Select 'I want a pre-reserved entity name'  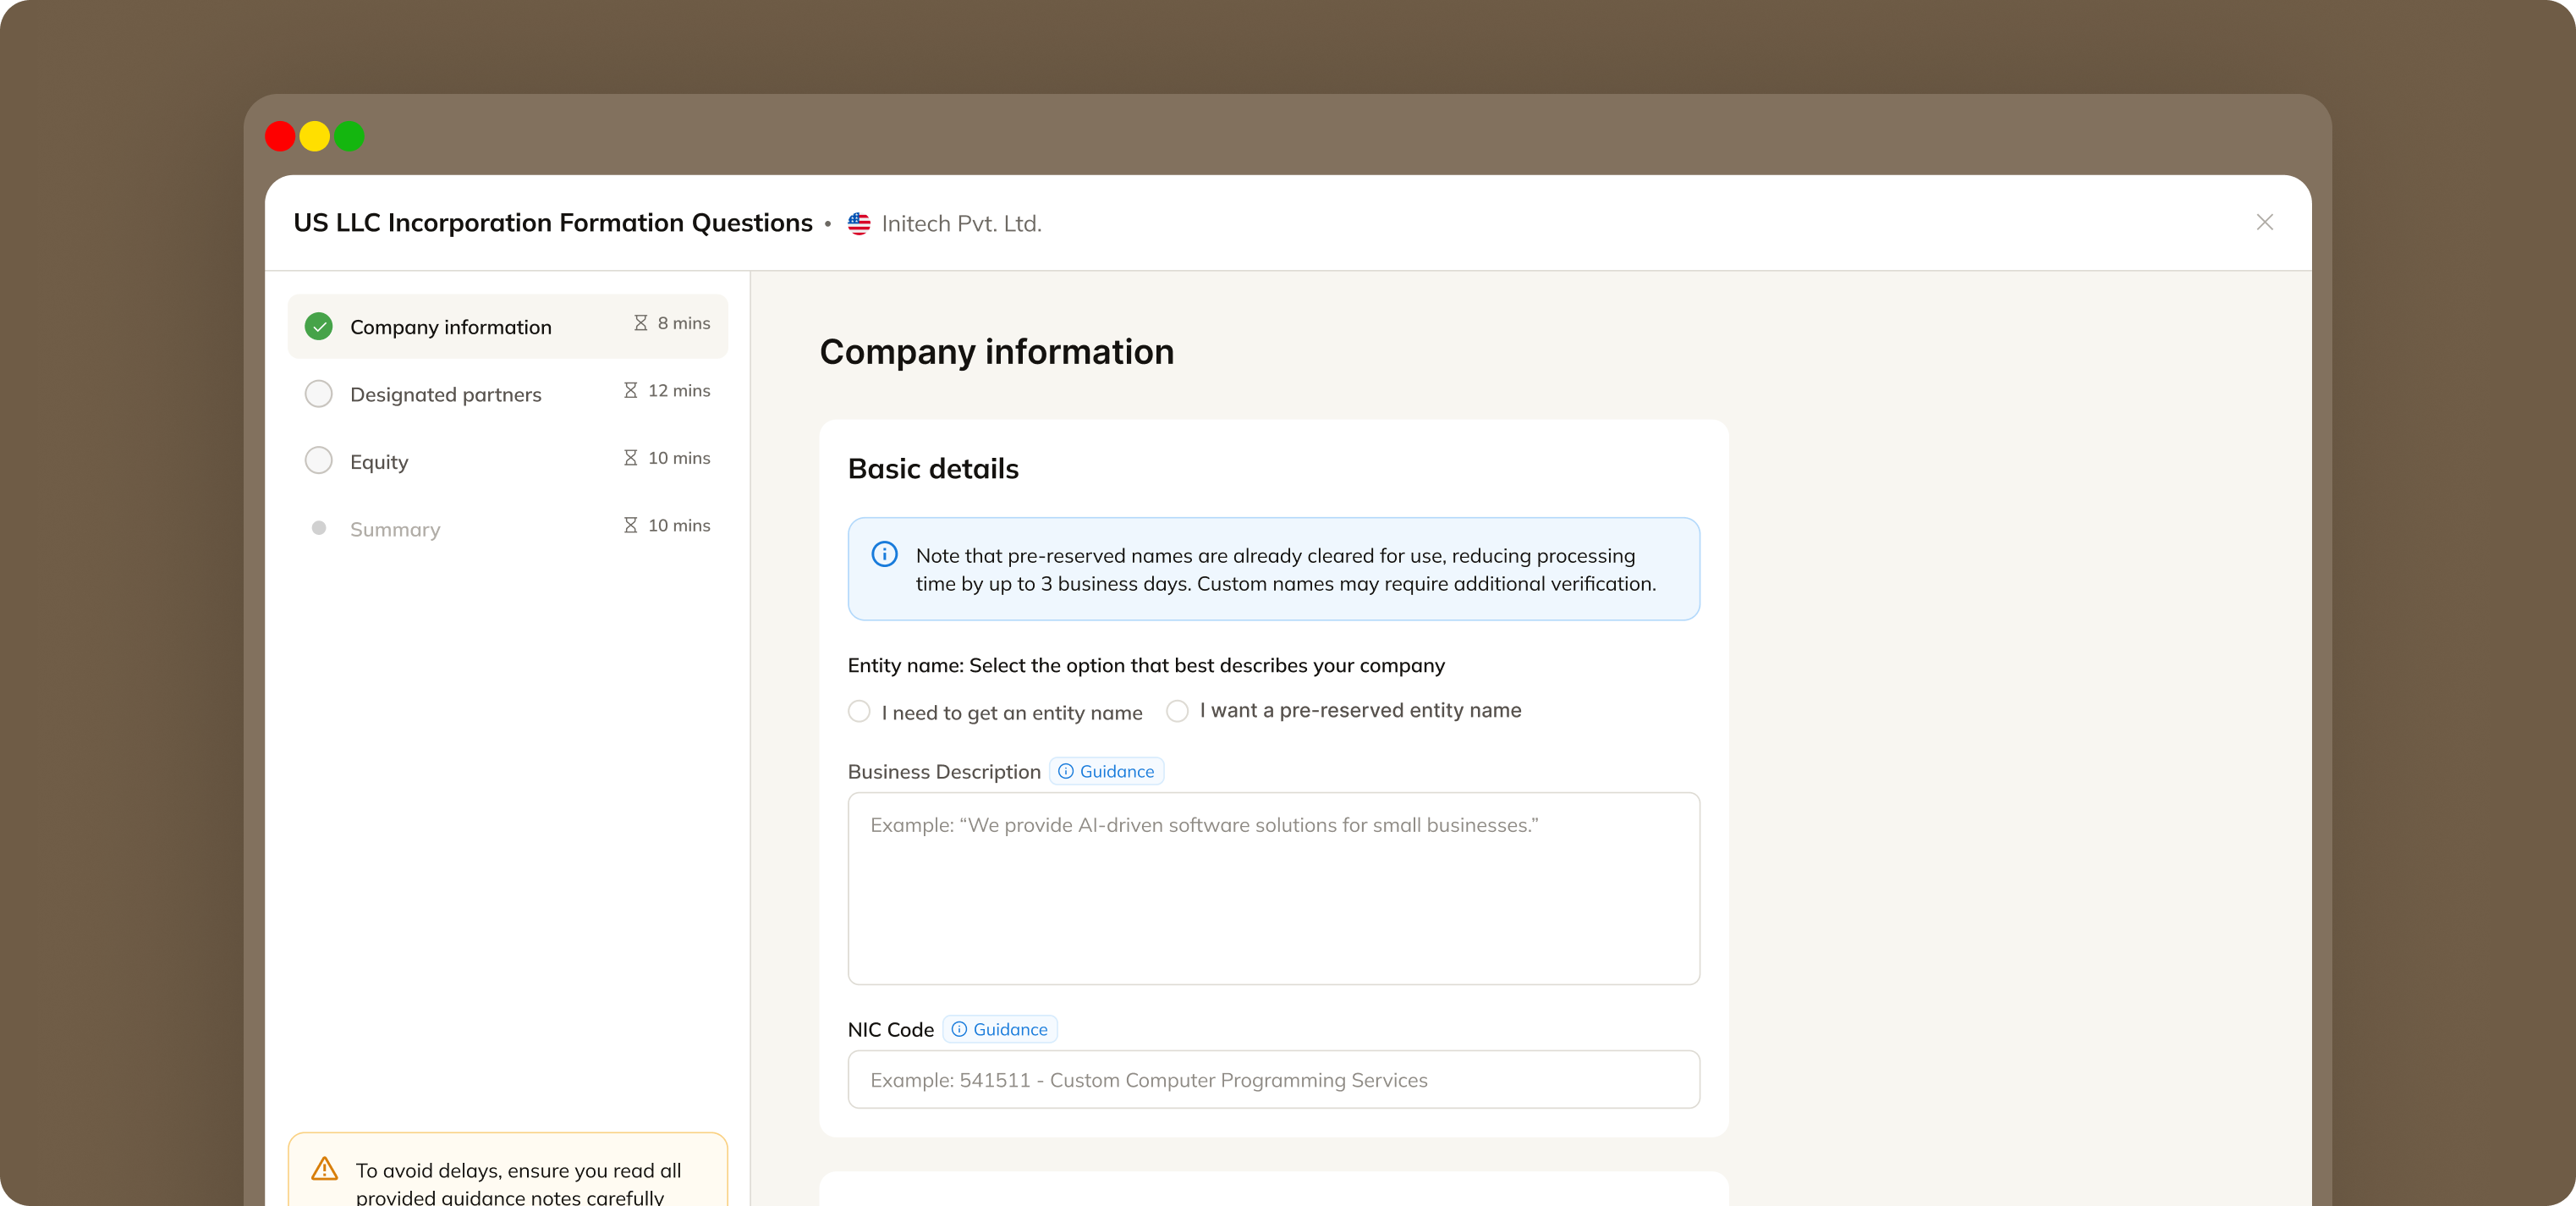[x=1177, y=710]
